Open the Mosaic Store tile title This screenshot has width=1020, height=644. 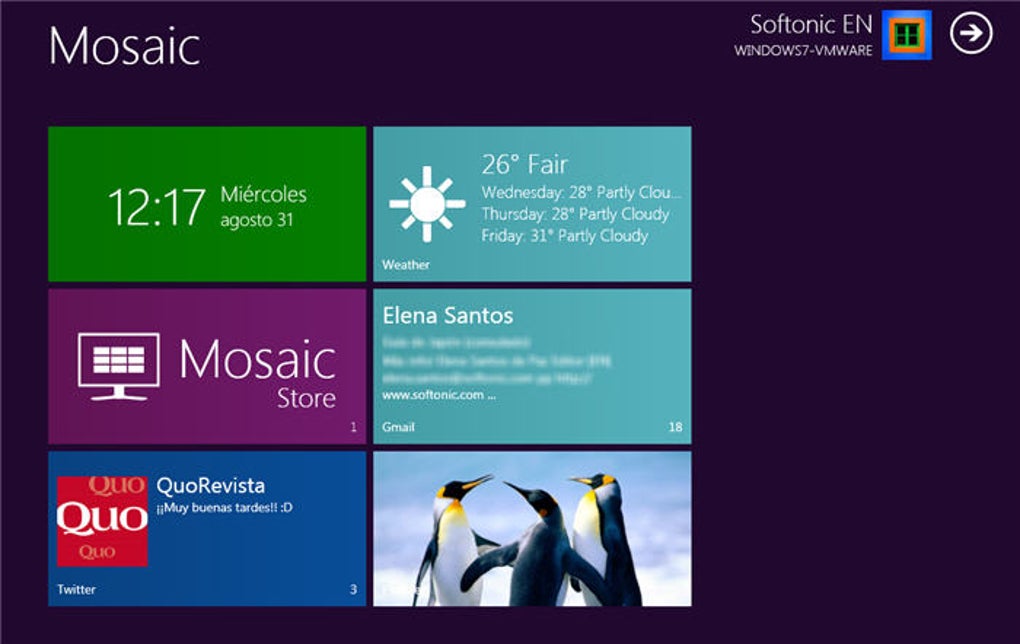click(258, 373)
